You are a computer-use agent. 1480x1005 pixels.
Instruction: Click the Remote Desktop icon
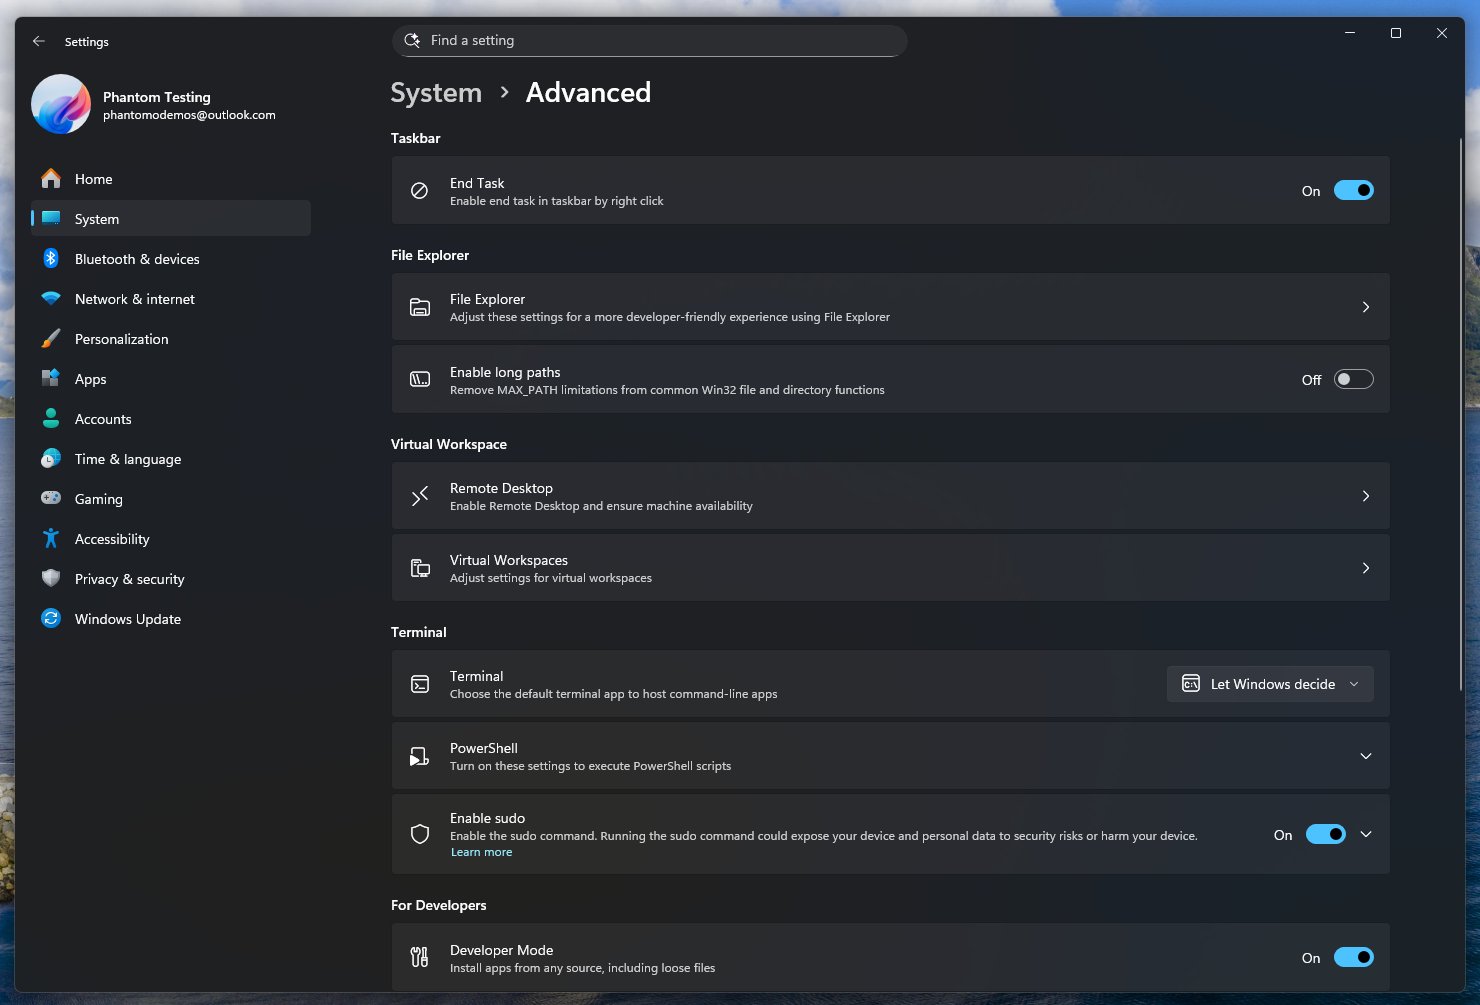419,495
